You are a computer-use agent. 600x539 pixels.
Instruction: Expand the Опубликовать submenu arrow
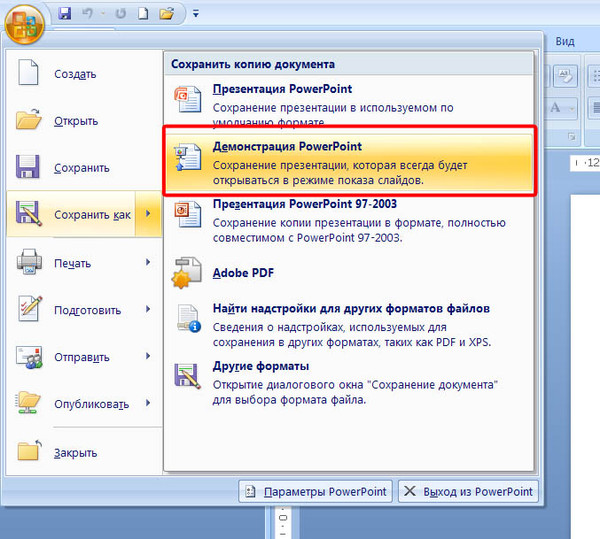(148, 403)
